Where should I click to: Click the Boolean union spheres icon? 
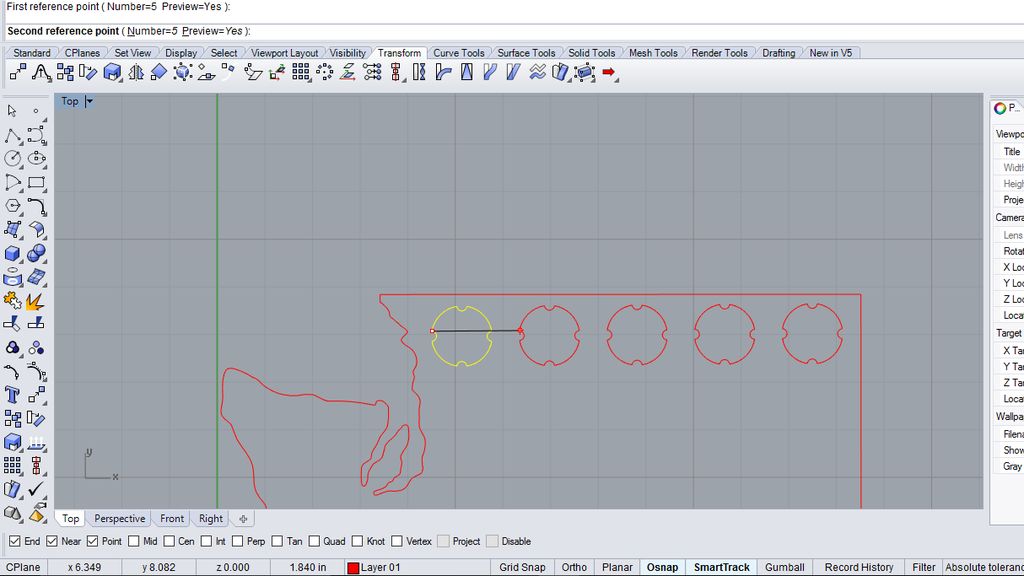coord(37,253)
